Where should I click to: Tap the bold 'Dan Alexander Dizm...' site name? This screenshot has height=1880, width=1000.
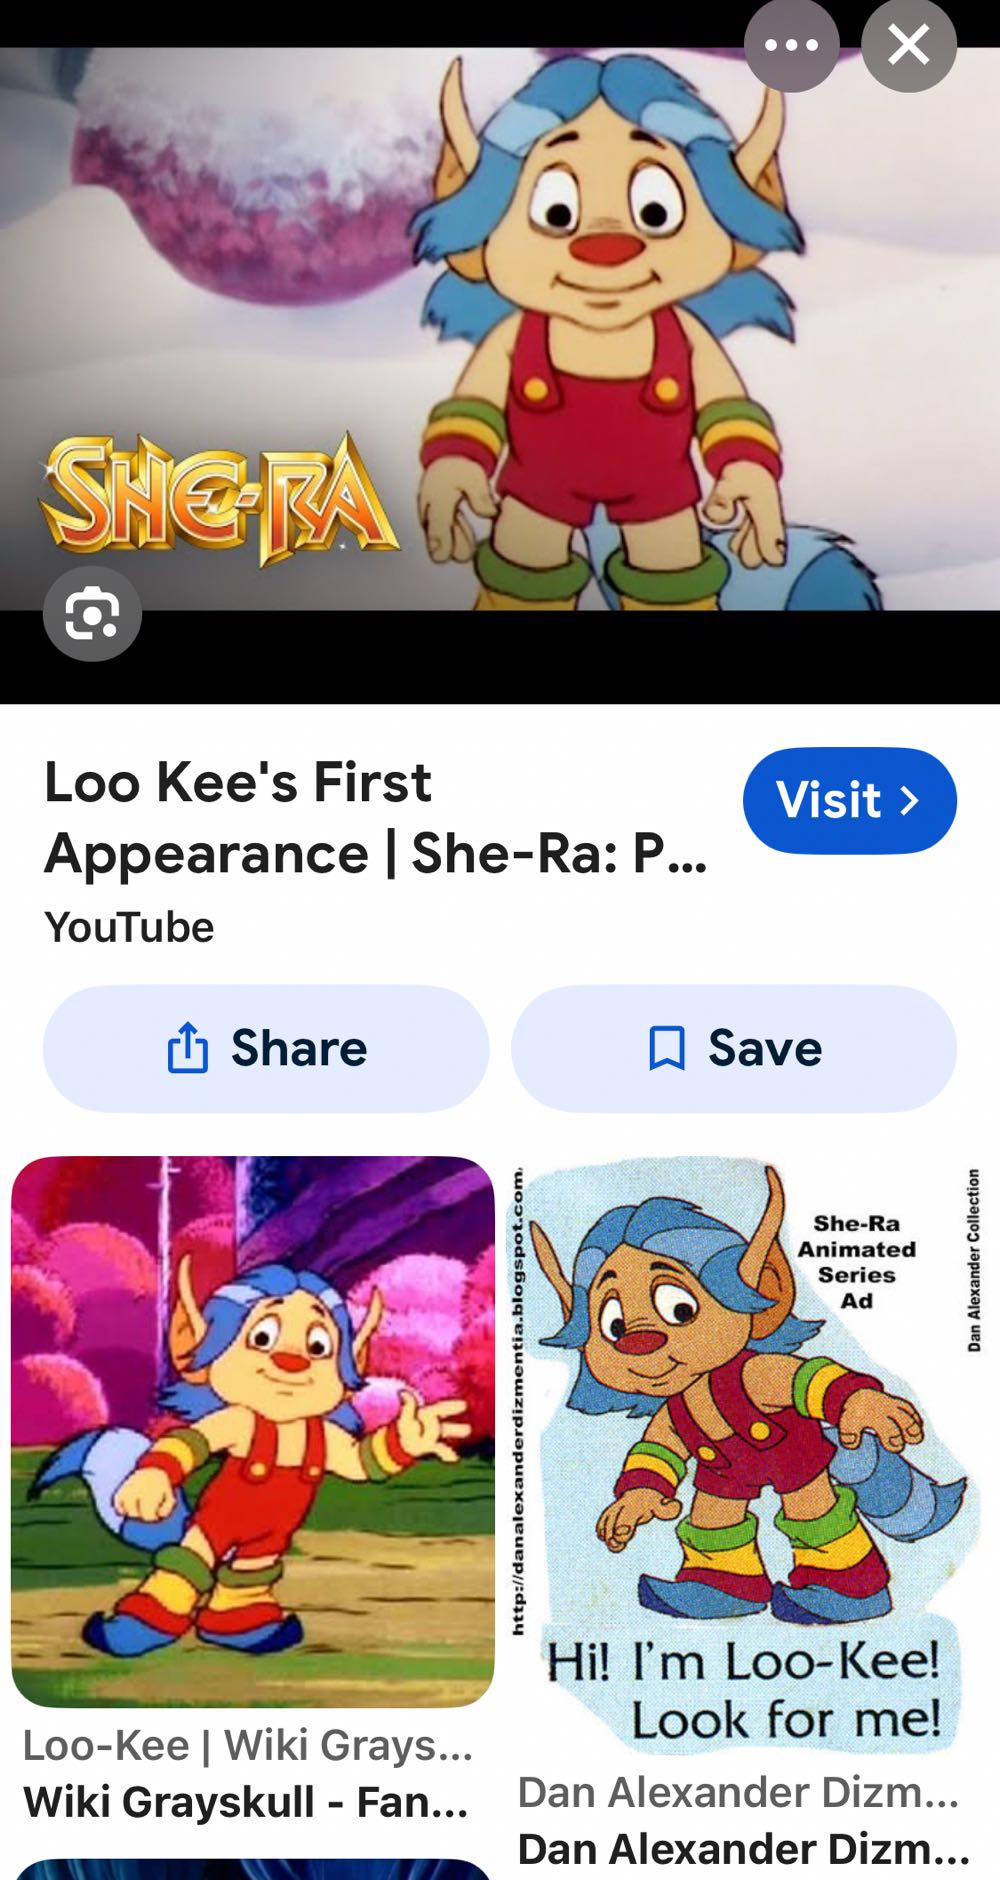click(x=743, y=1849)
